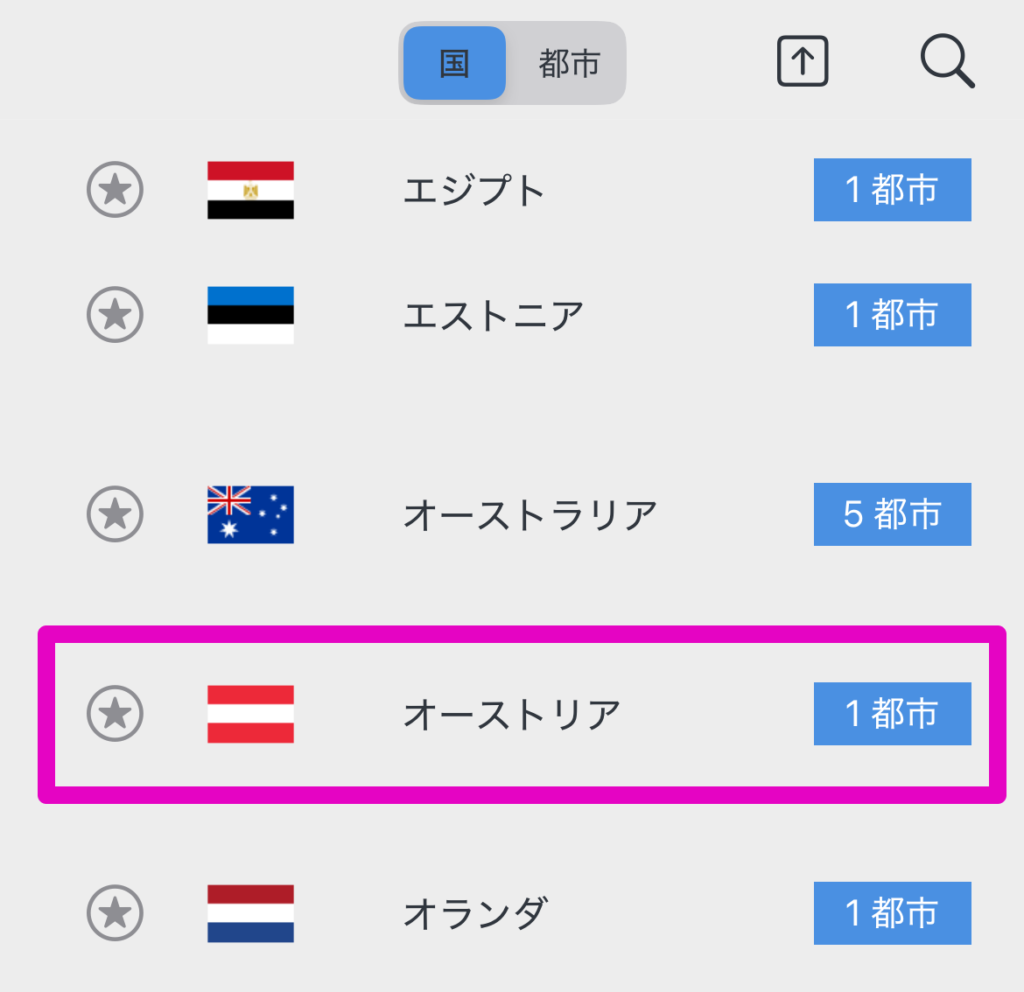
Task: Select the Australia flag icon
Action: click(249, 514)
